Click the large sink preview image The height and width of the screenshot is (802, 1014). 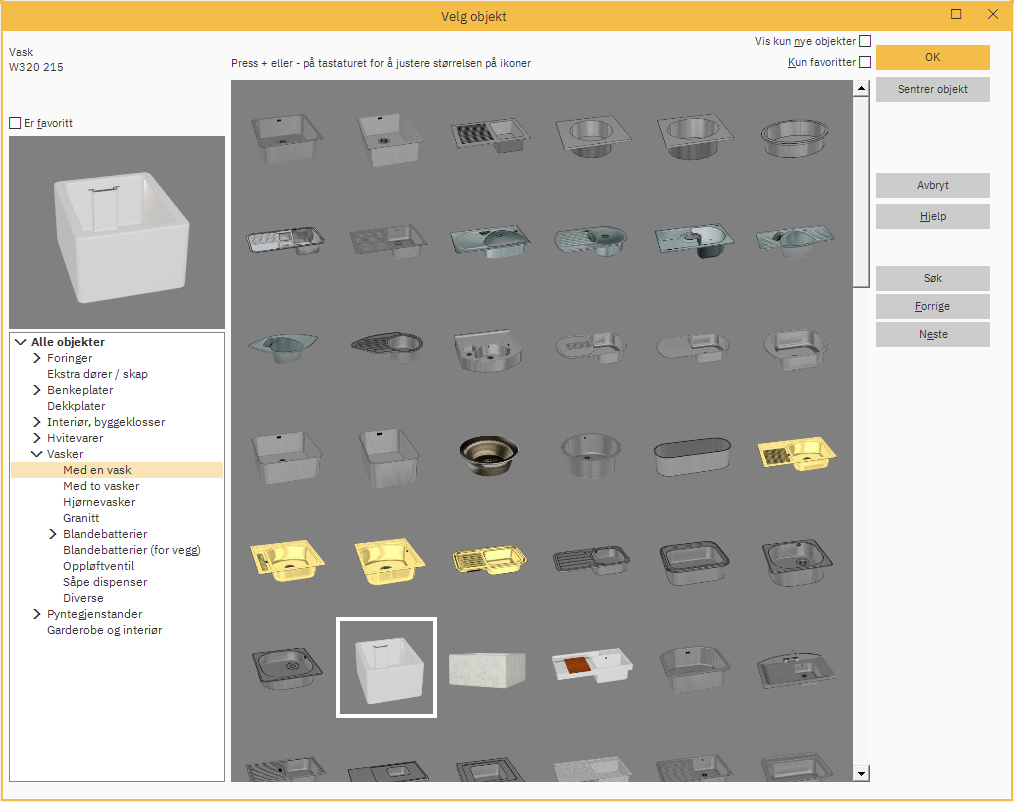click(x=117, y=232)
